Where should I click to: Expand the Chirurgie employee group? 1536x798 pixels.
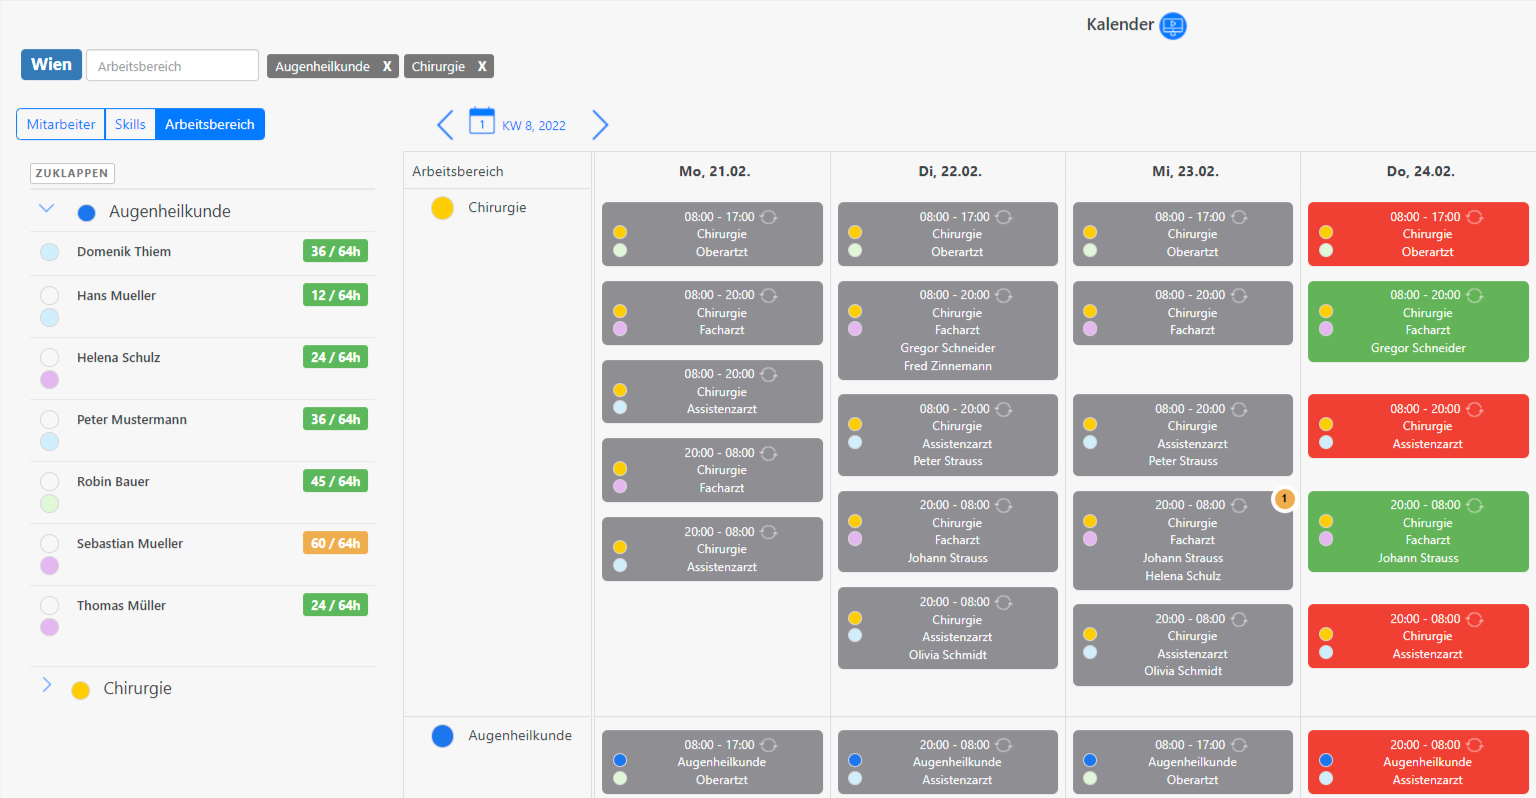46,685
